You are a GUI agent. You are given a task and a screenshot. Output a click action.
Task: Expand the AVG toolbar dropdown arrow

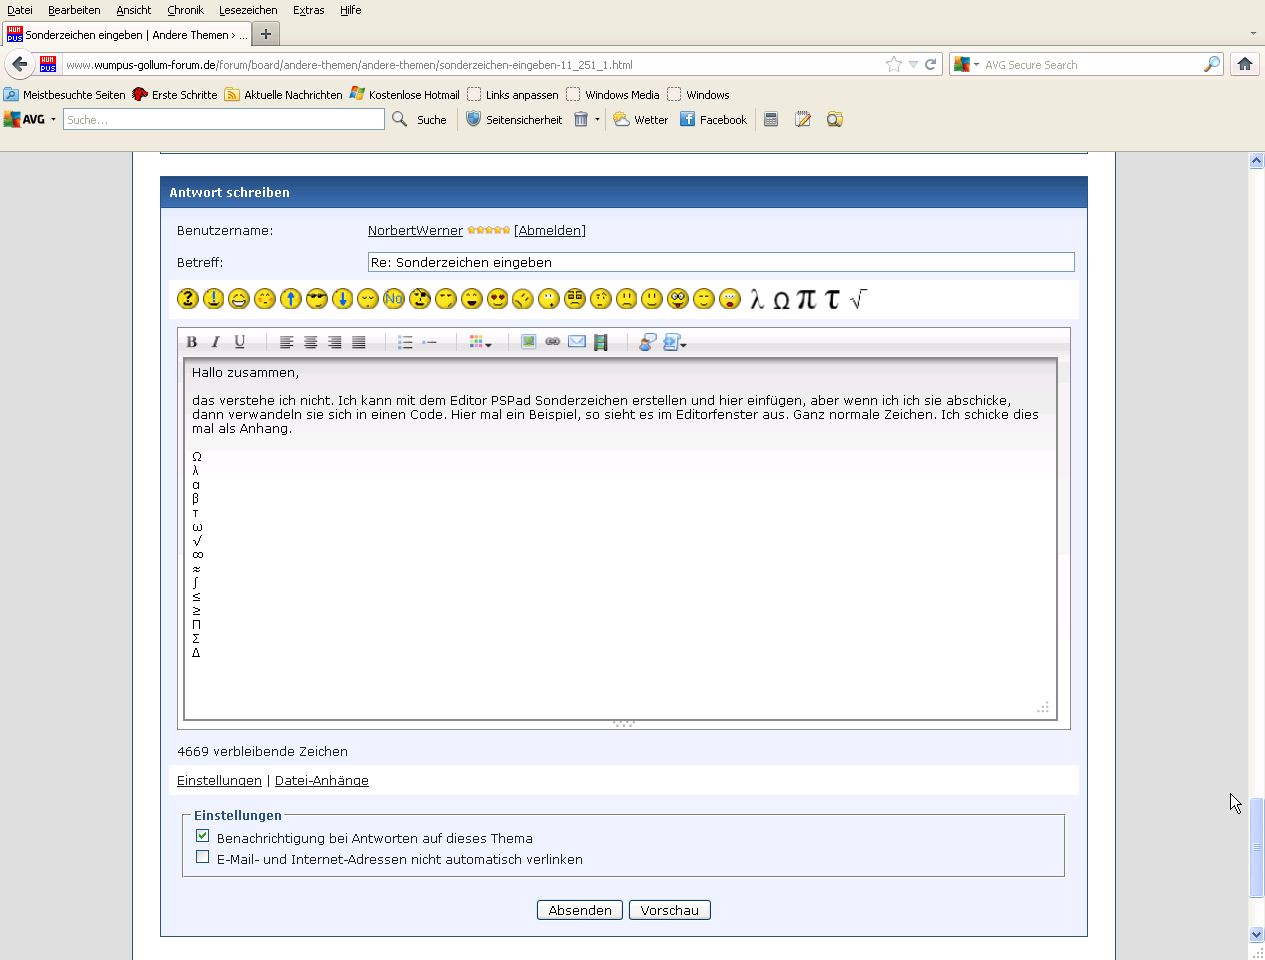pyautogui.click(x=53, y=120)
